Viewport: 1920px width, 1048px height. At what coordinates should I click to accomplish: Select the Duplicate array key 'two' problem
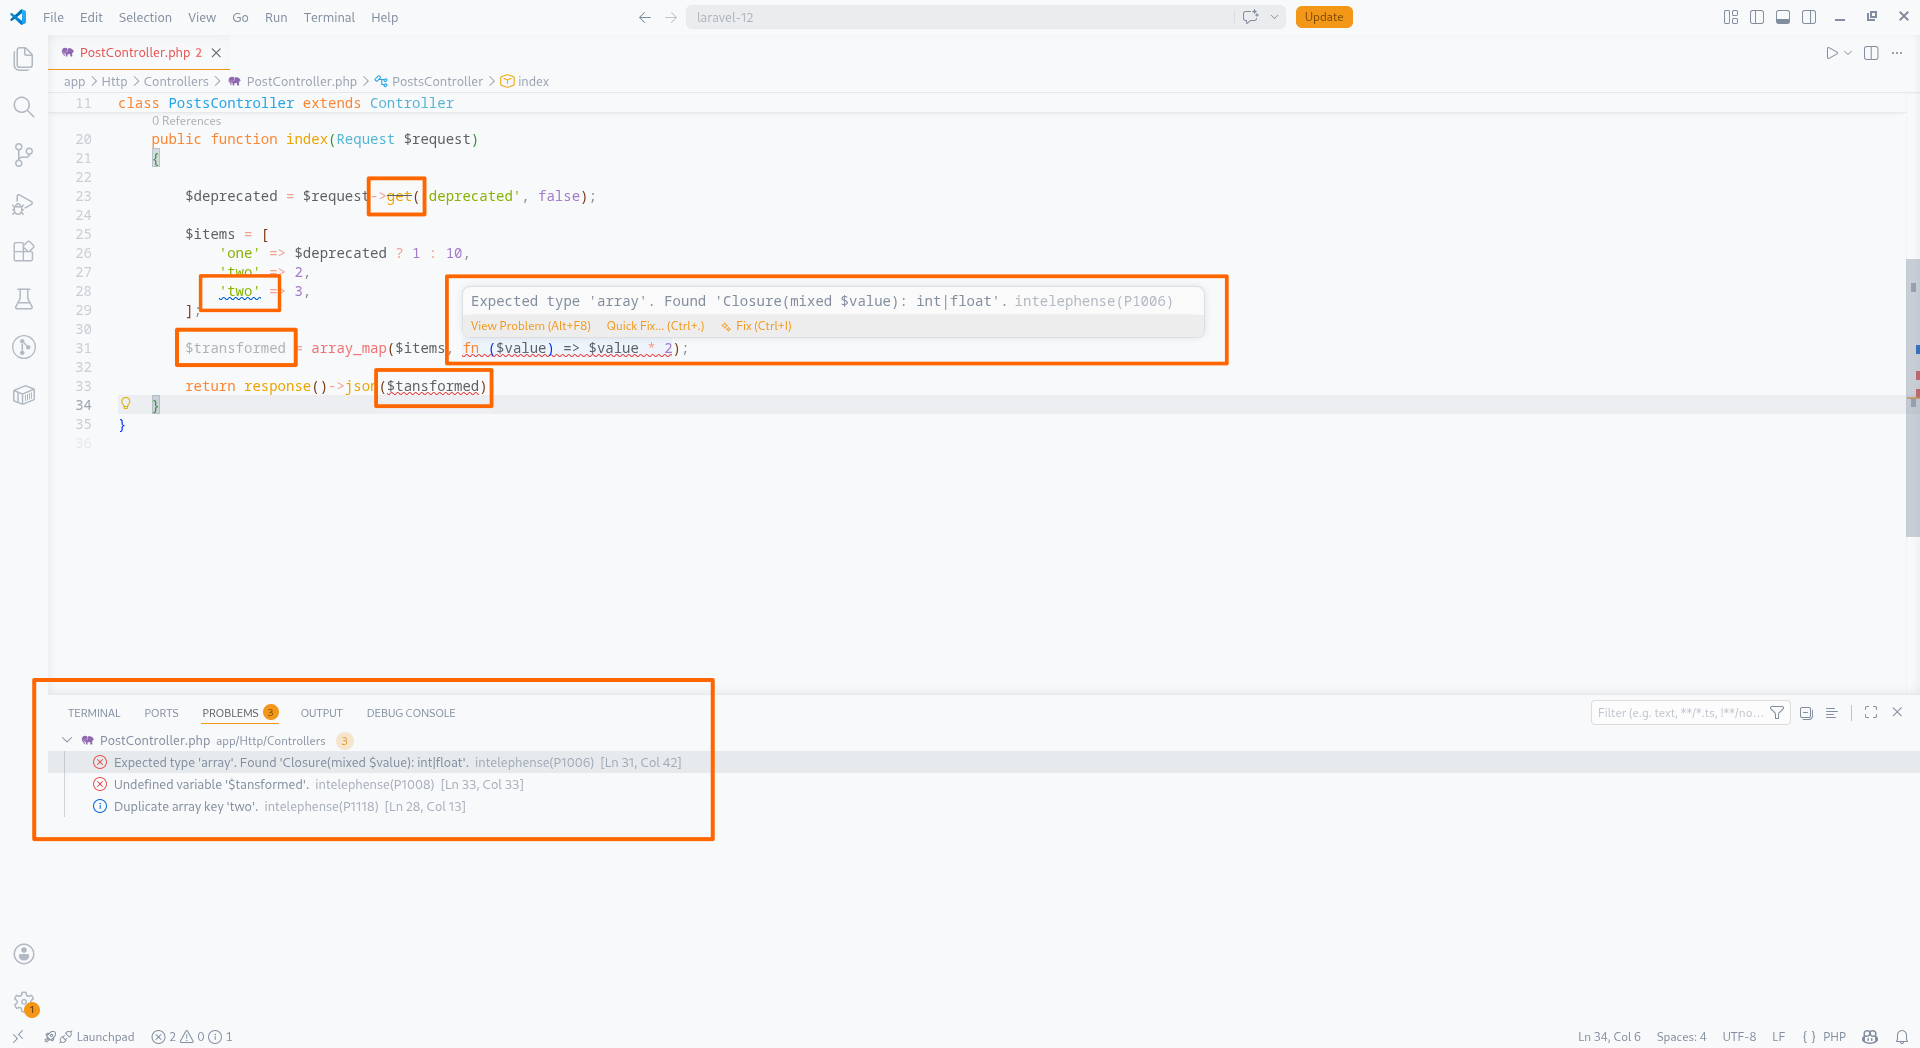(984, 807)
